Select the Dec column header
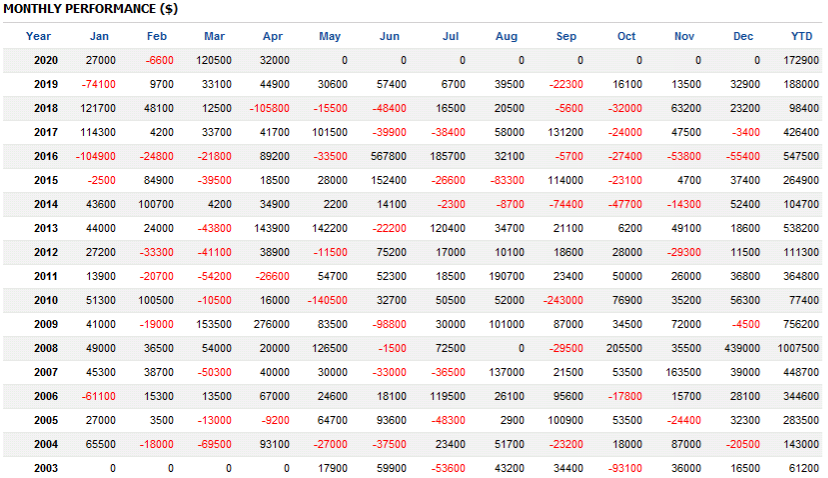Screen dimensions: 828x478 [x=743, y=36]
